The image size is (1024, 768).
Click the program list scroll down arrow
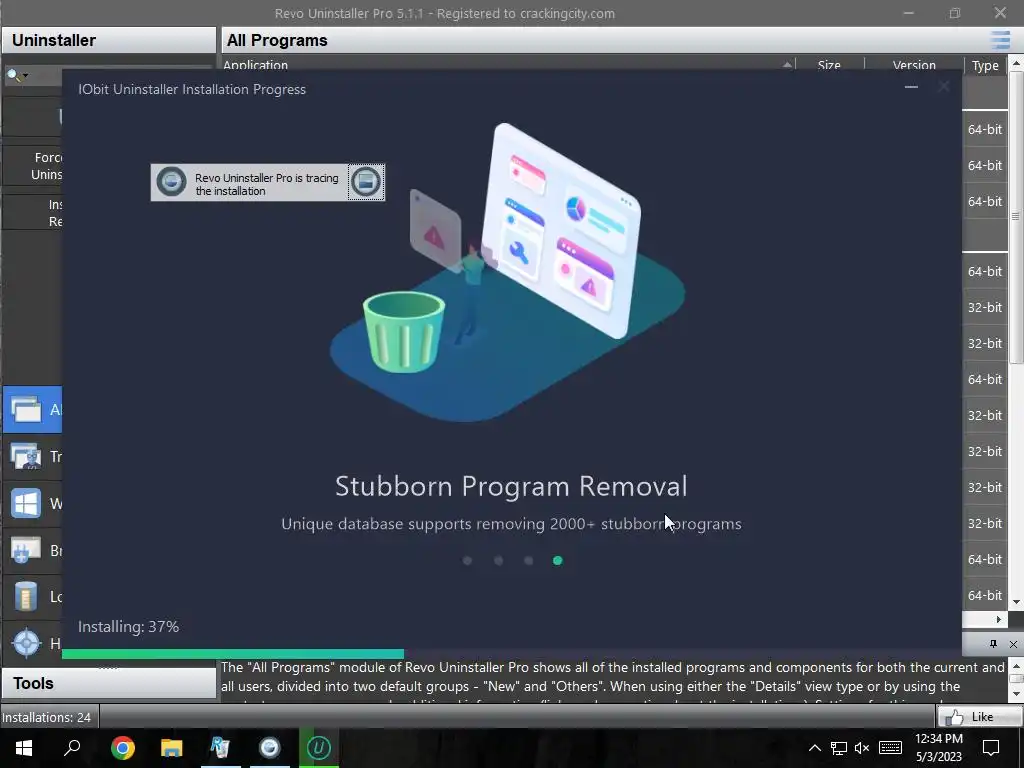coord(1016,602)
